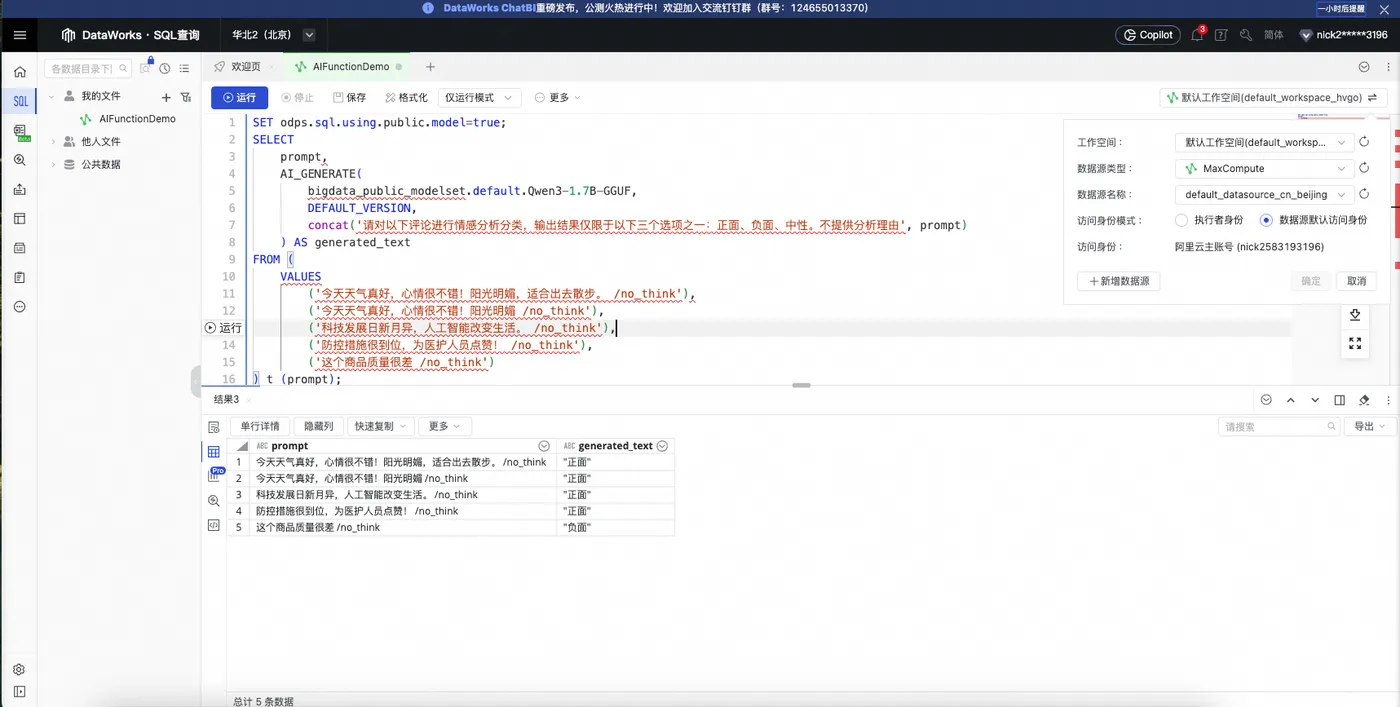Open AIFunctionDemo file in the tree
Image resolution: width=1400 pixels, height=707 pixels.
[x=137, y=119]
